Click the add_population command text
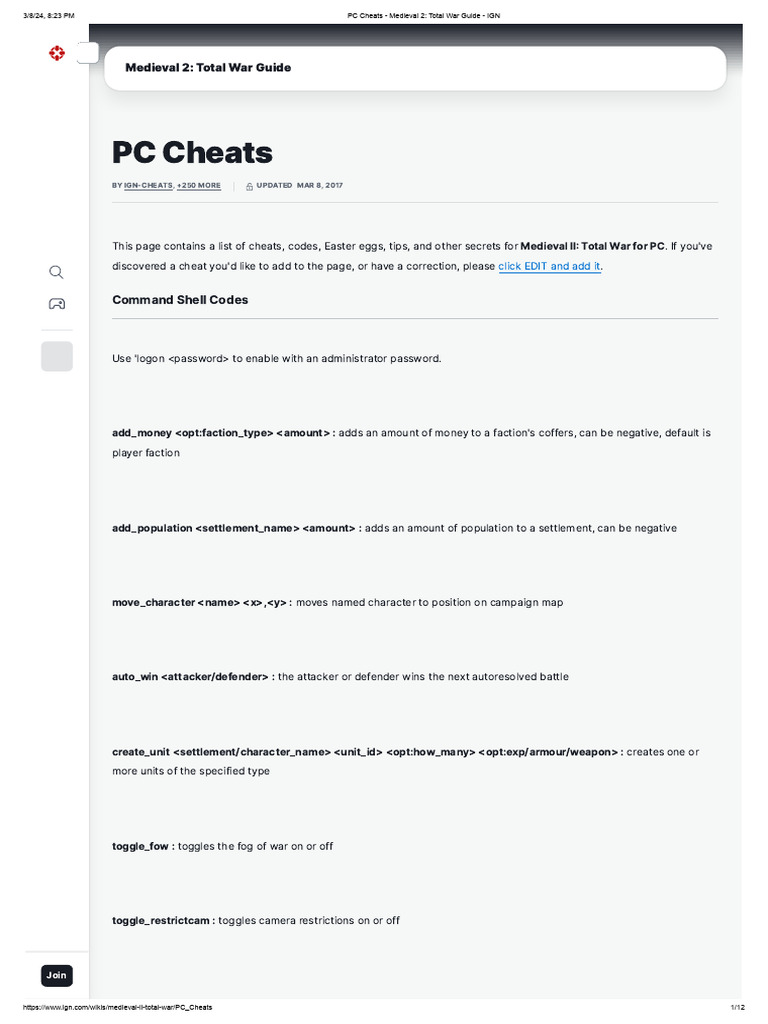This screenshot has height=1024, width=768. click(151, 528)
